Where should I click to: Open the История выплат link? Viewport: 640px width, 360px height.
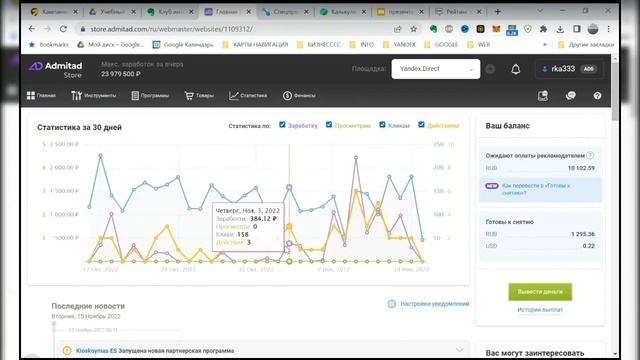coord(540,310)
